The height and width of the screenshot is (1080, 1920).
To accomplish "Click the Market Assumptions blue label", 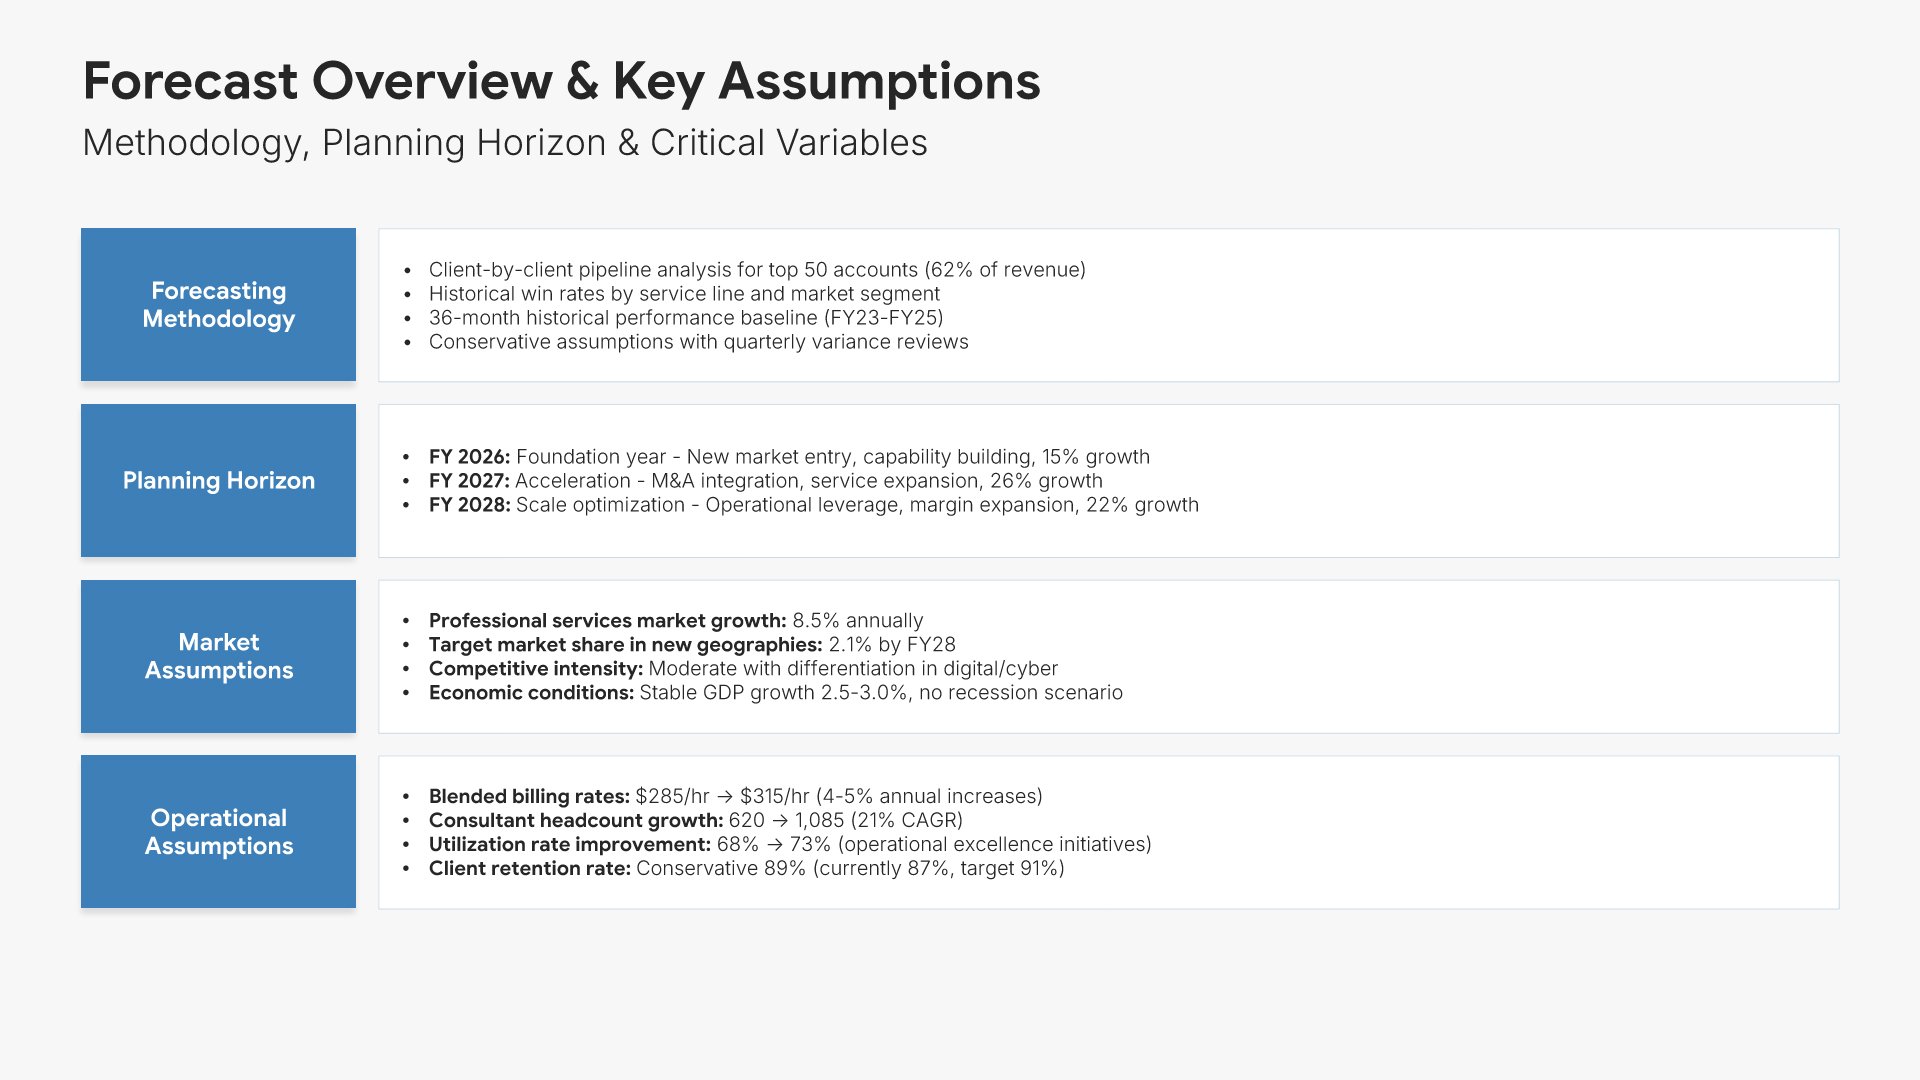I will (x=218, y=656).
